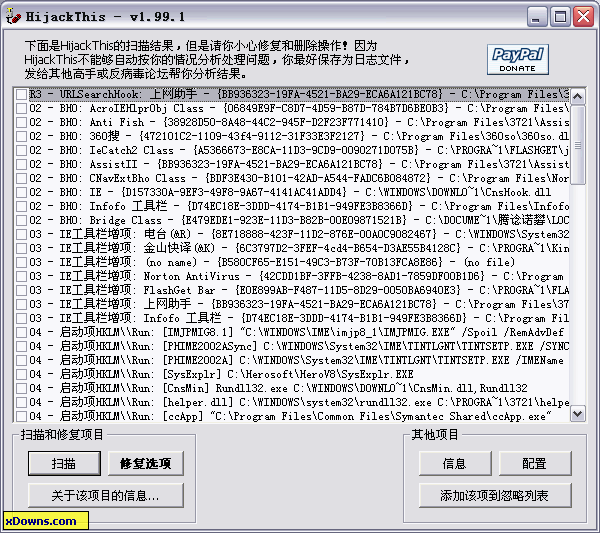
Task: Click 添加该项到忽略列表 button
Action: pyautogui.click(x=495, y=496)
